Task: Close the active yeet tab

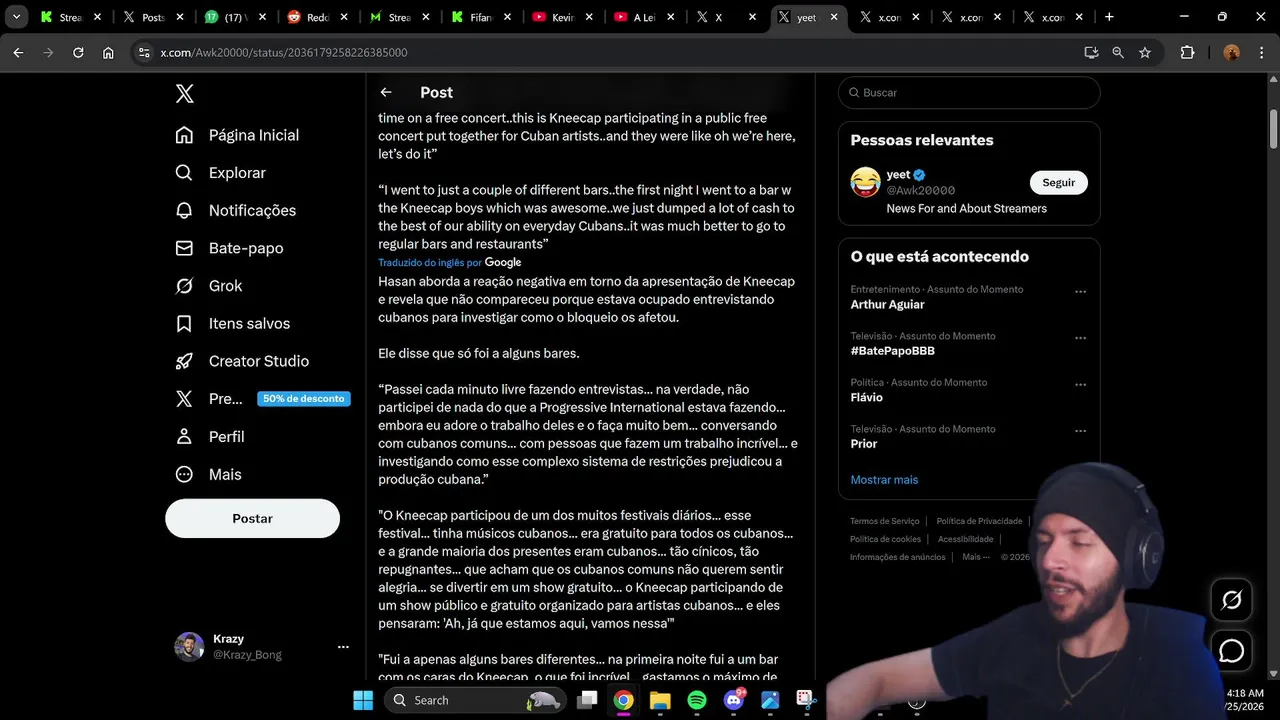Action: (x=834, y=17)
